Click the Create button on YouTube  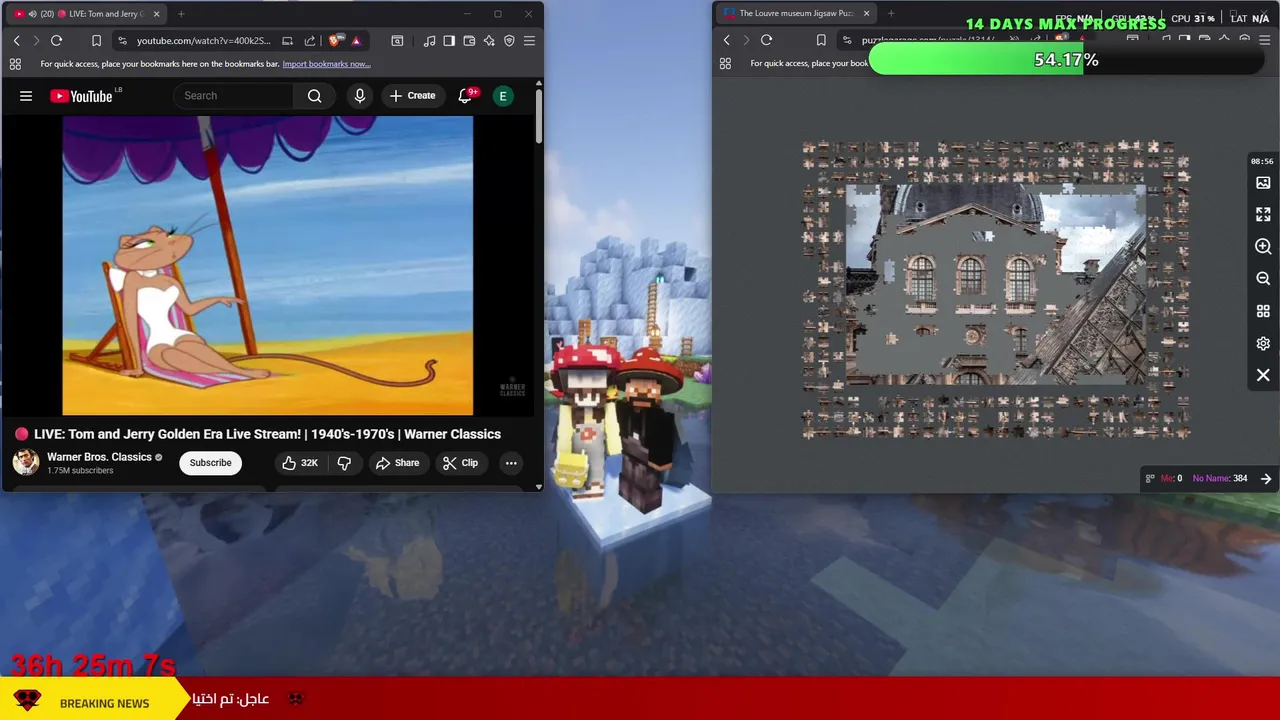coord(412,96)
